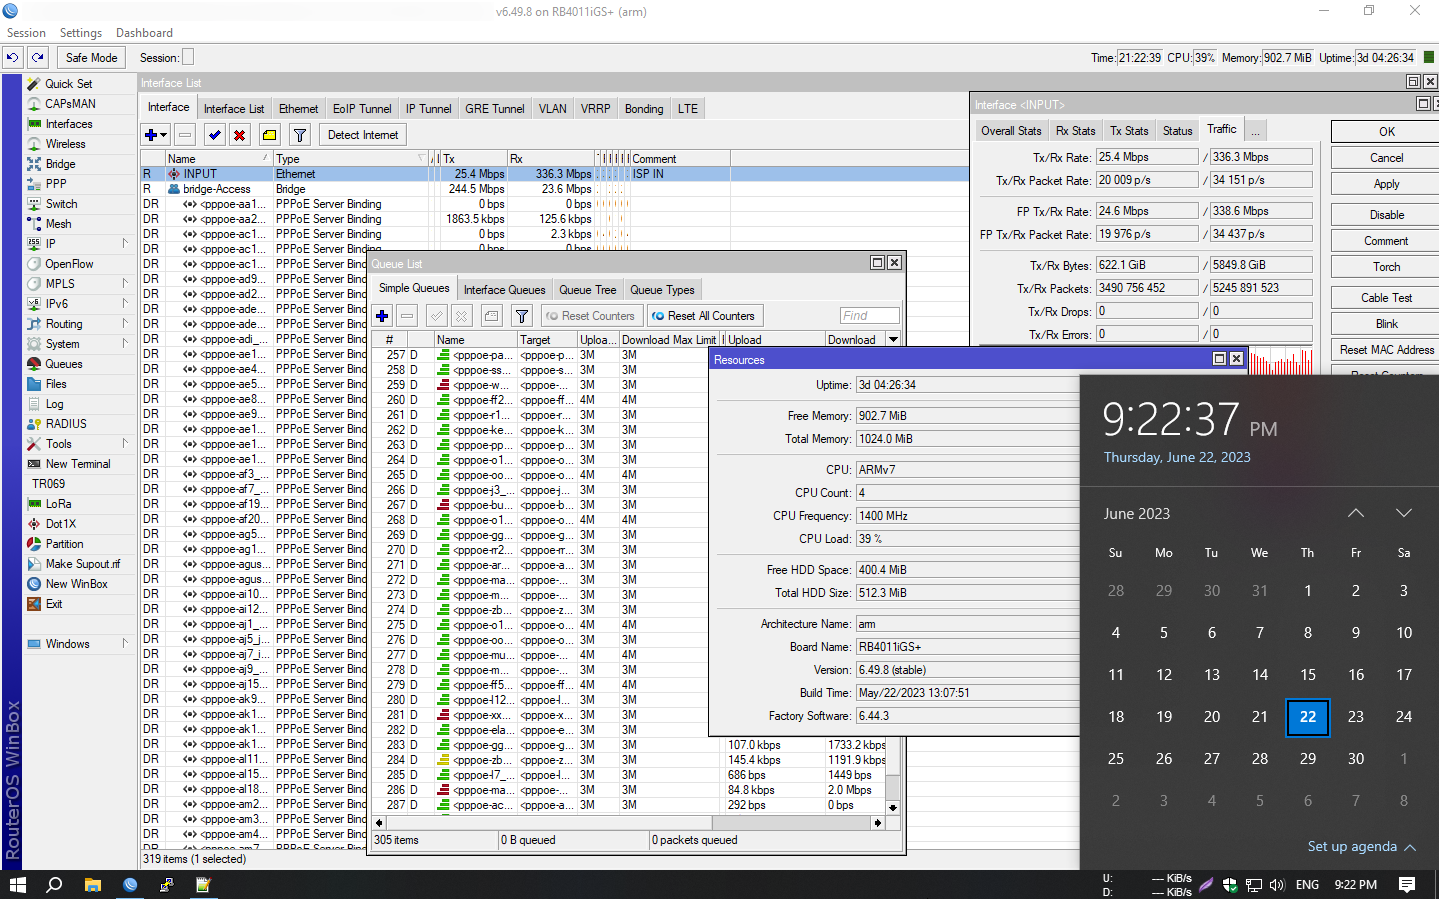Screen dimensions: 1439x899
Task: Open Log from the sidebar
Action: tap(54, 404)
